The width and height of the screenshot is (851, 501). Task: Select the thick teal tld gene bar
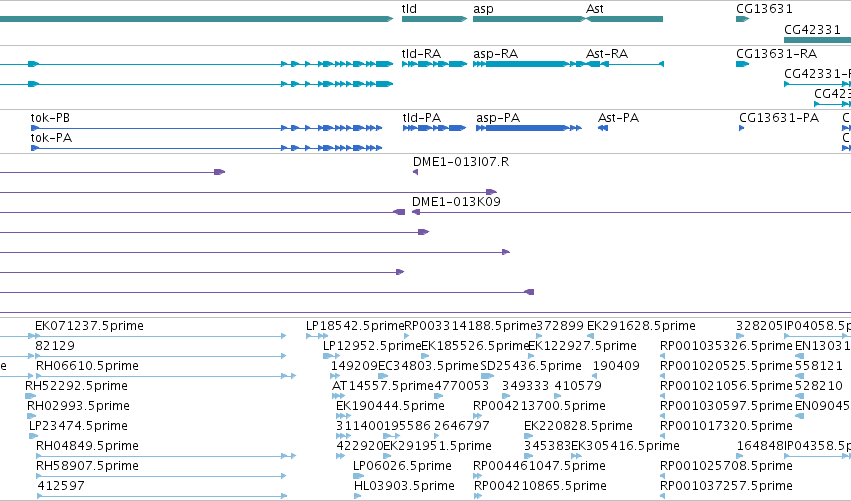(x=434, y=19)
